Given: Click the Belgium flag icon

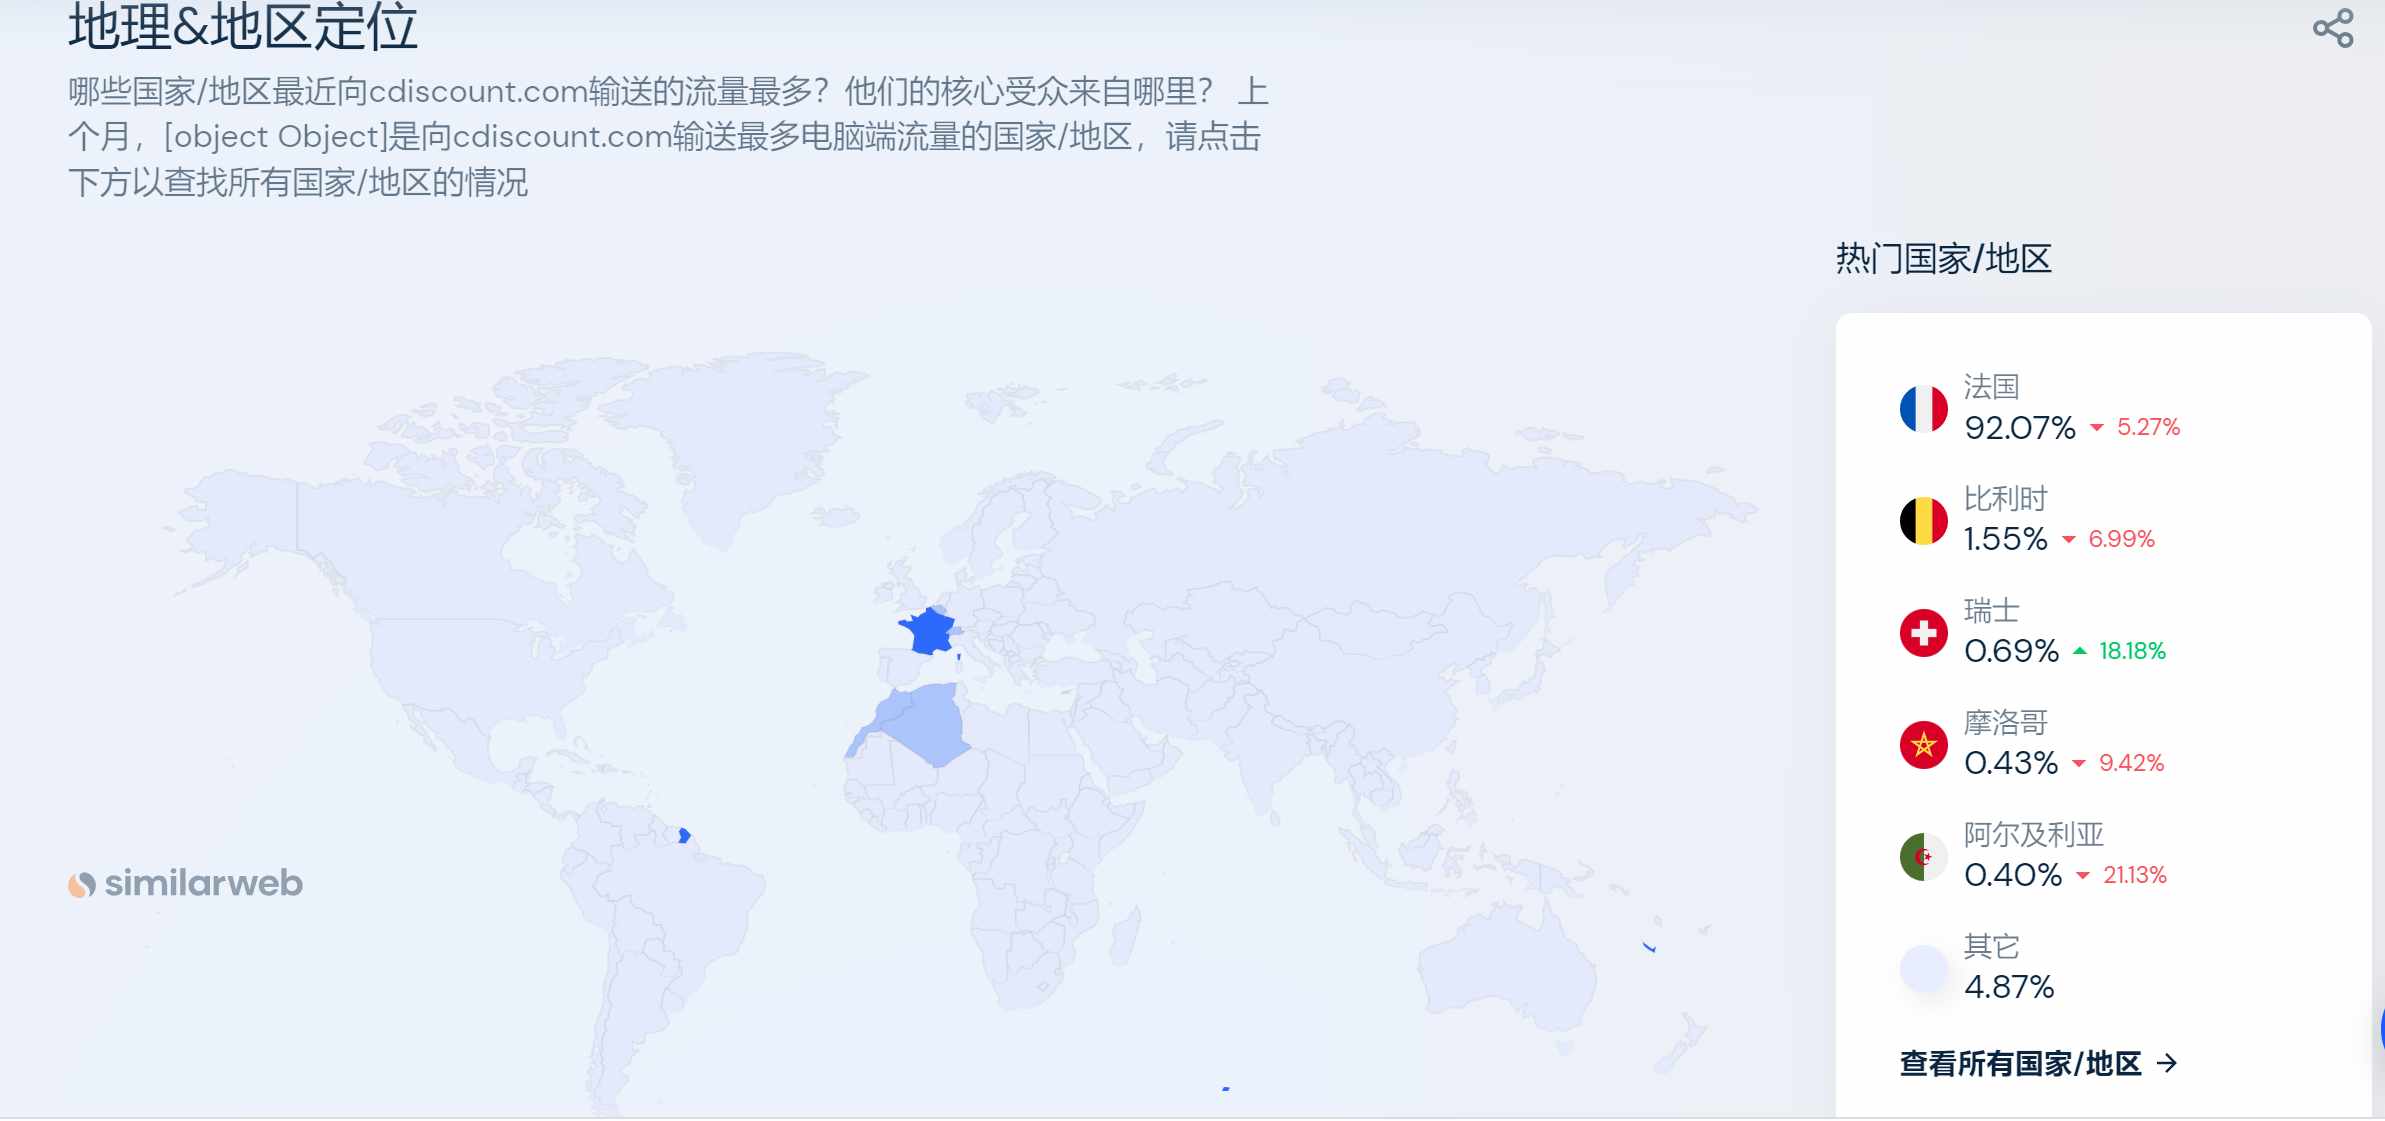Looking at the screenshot, I should [x=1923, y=520].
